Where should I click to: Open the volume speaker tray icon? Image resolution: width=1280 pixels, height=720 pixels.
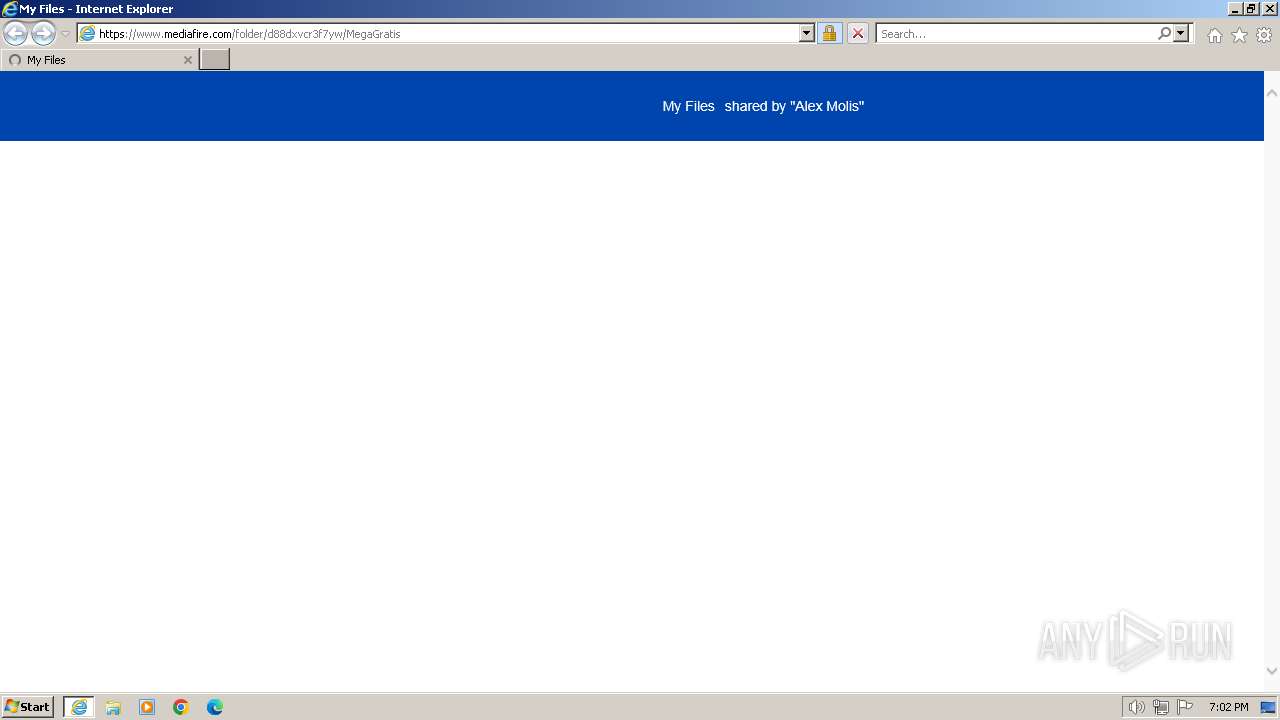(x=1136, y=707)
